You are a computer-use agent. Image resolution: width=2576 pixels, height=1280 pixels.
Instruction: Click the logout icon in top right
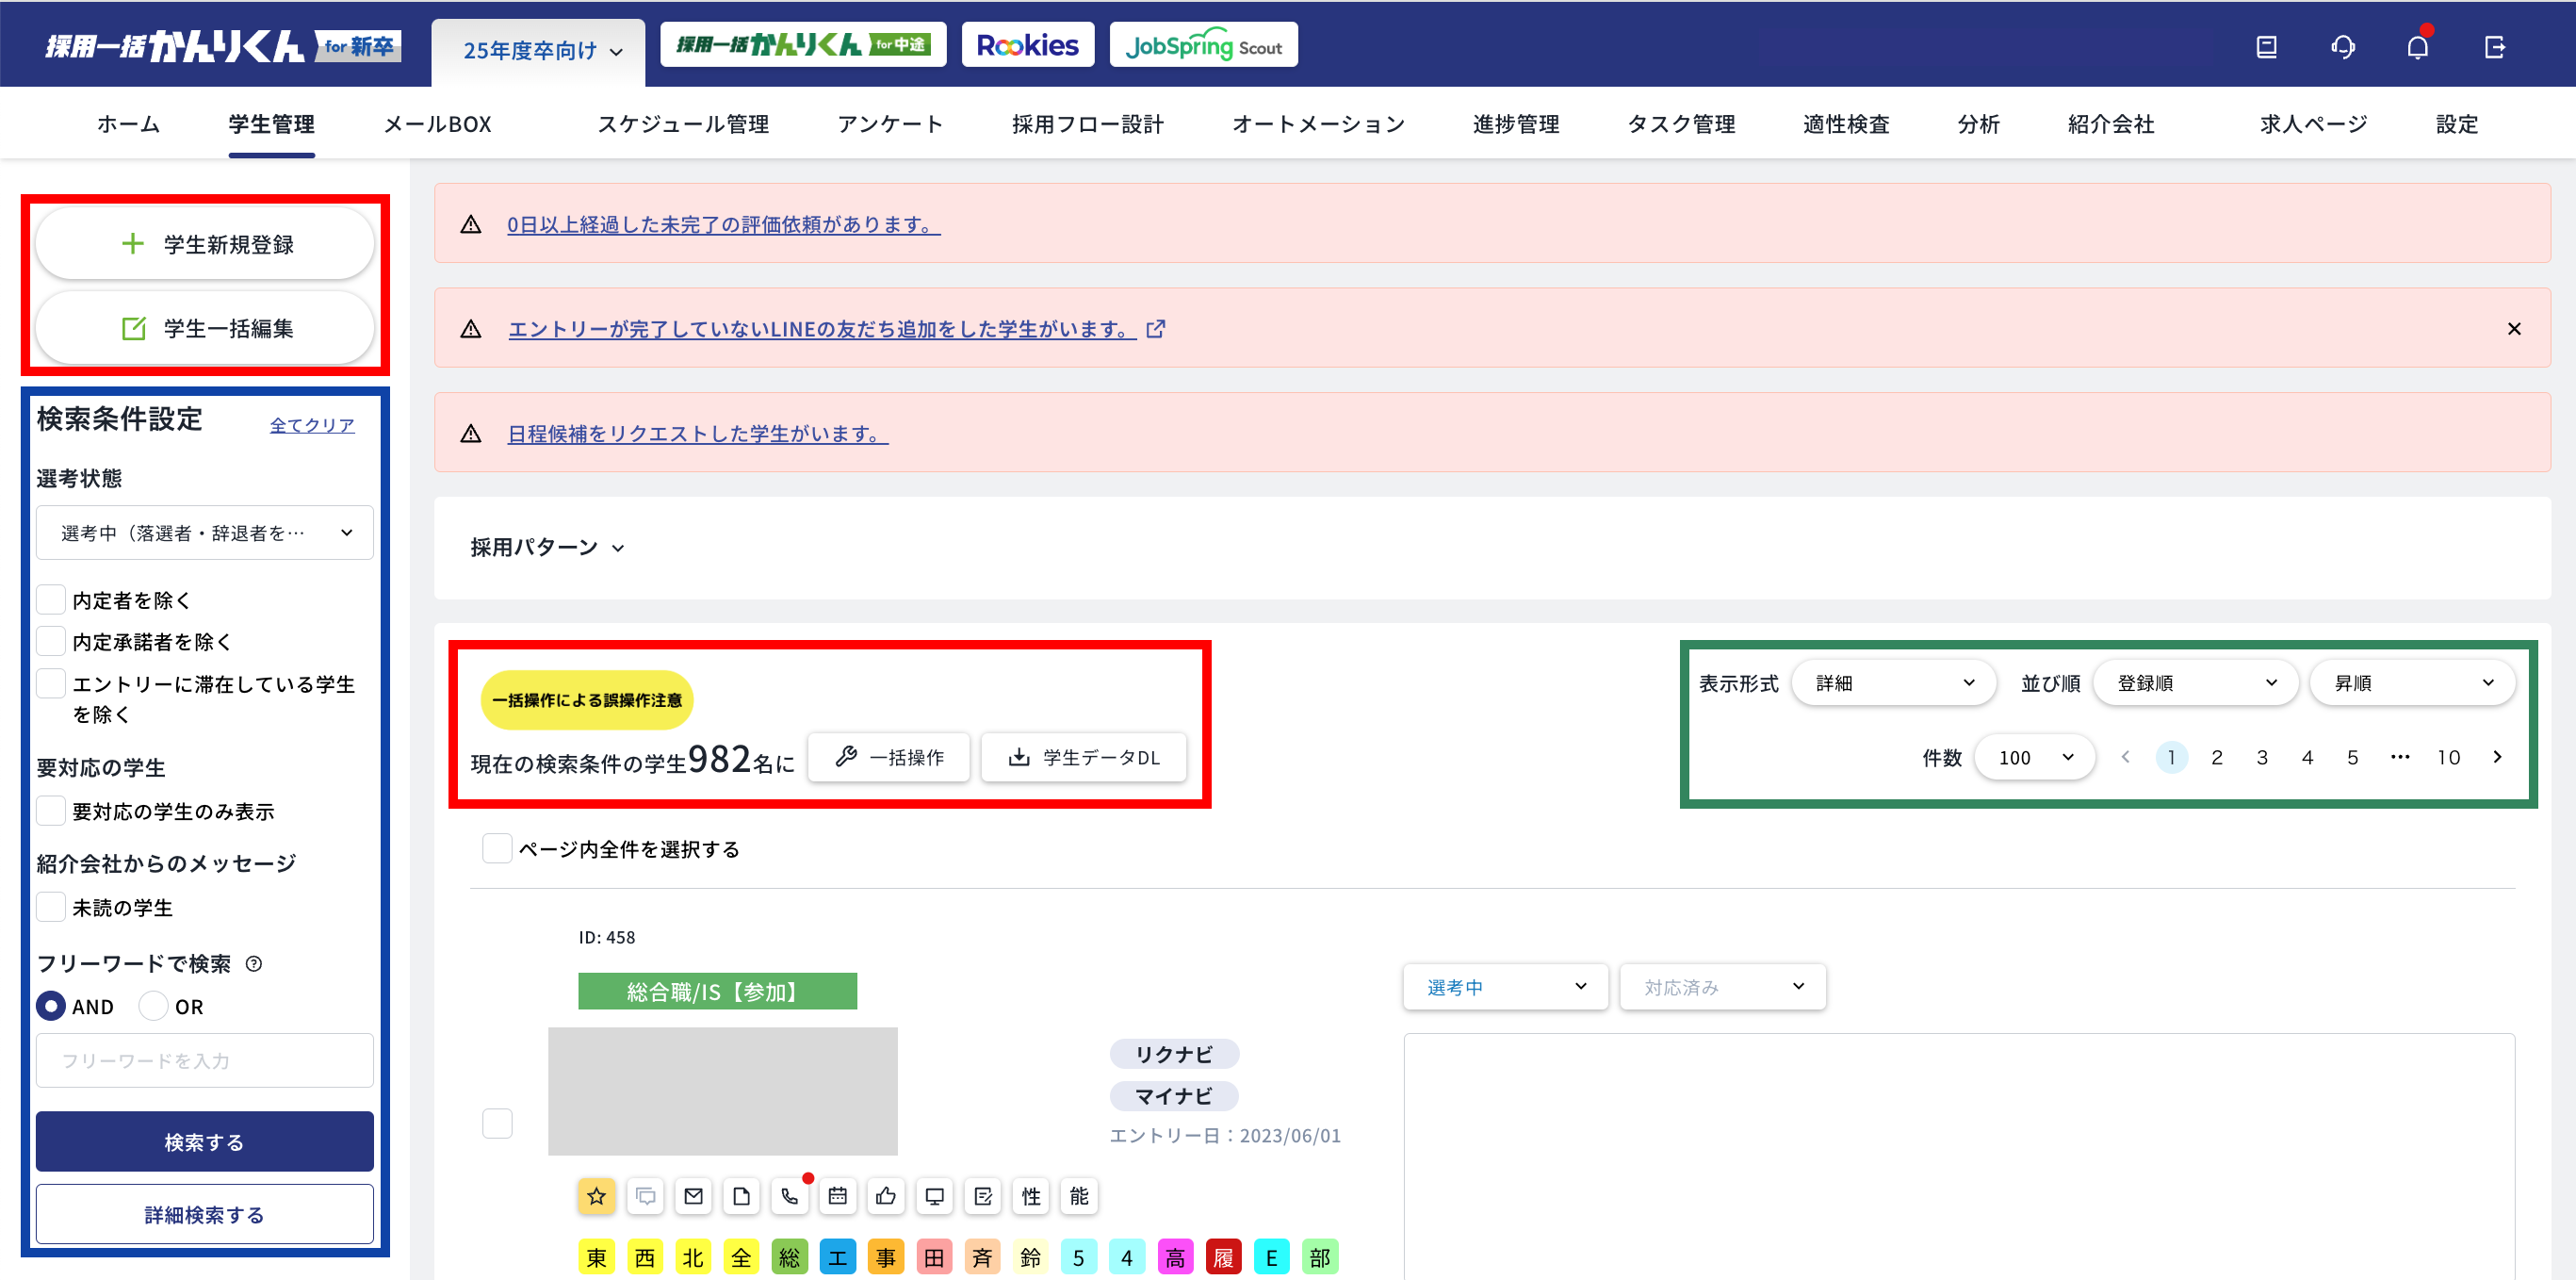coord(2494,47)
